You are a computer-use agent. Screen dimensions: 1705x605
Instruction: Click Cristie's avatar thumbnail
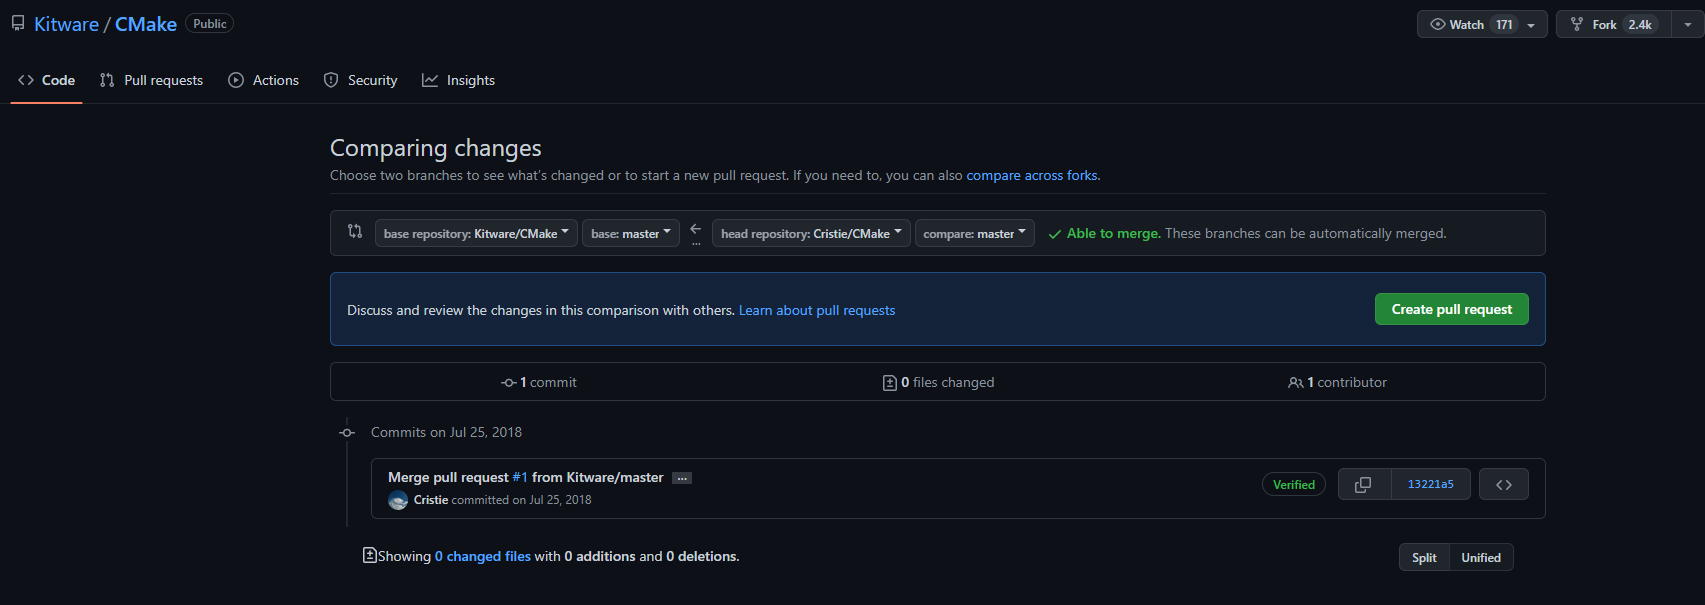(398, 500)
